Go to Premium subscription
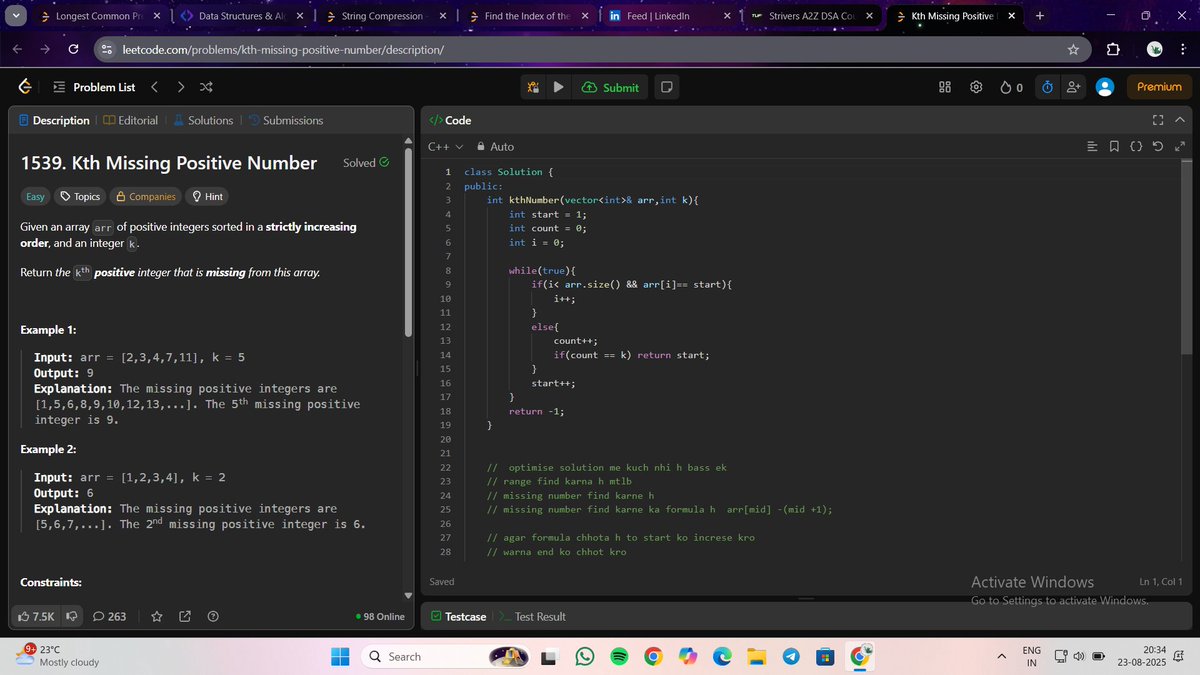Screen dimensions: 1200x675 [1159, 87]
